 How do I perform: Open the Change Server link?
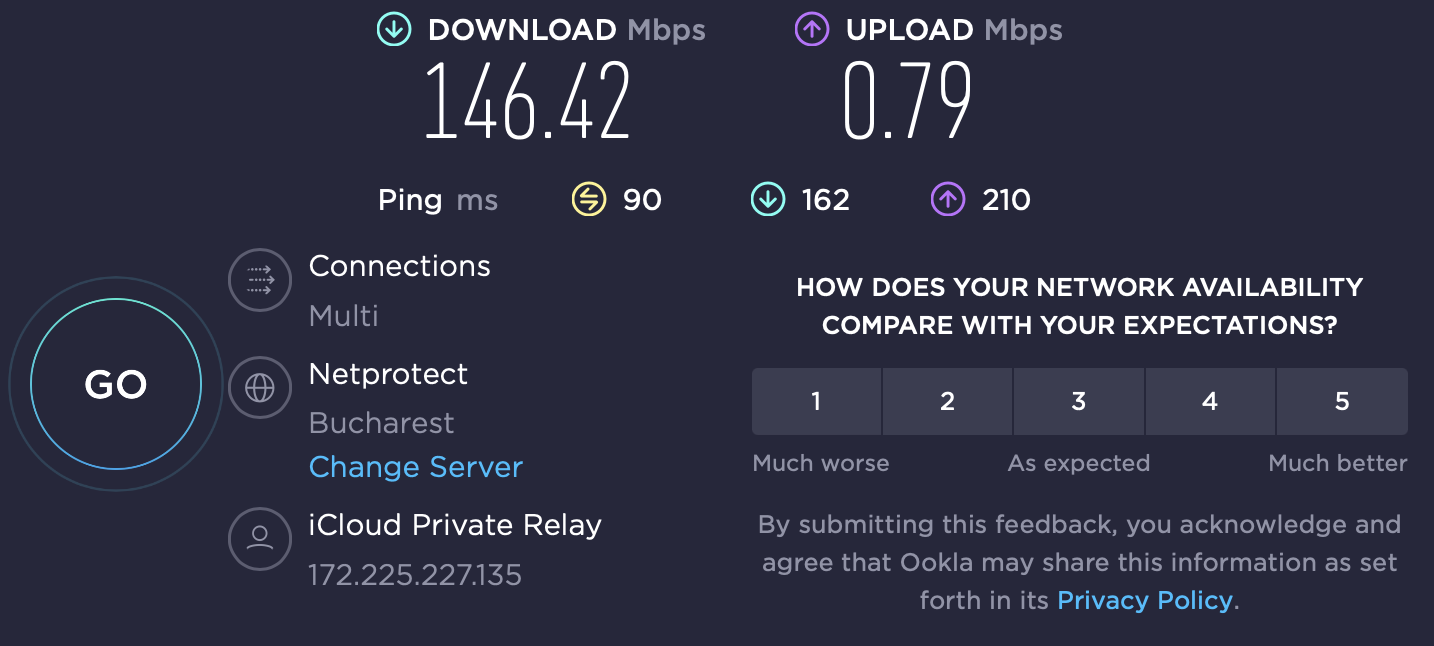pyautogui.click(x=415, y=467)
